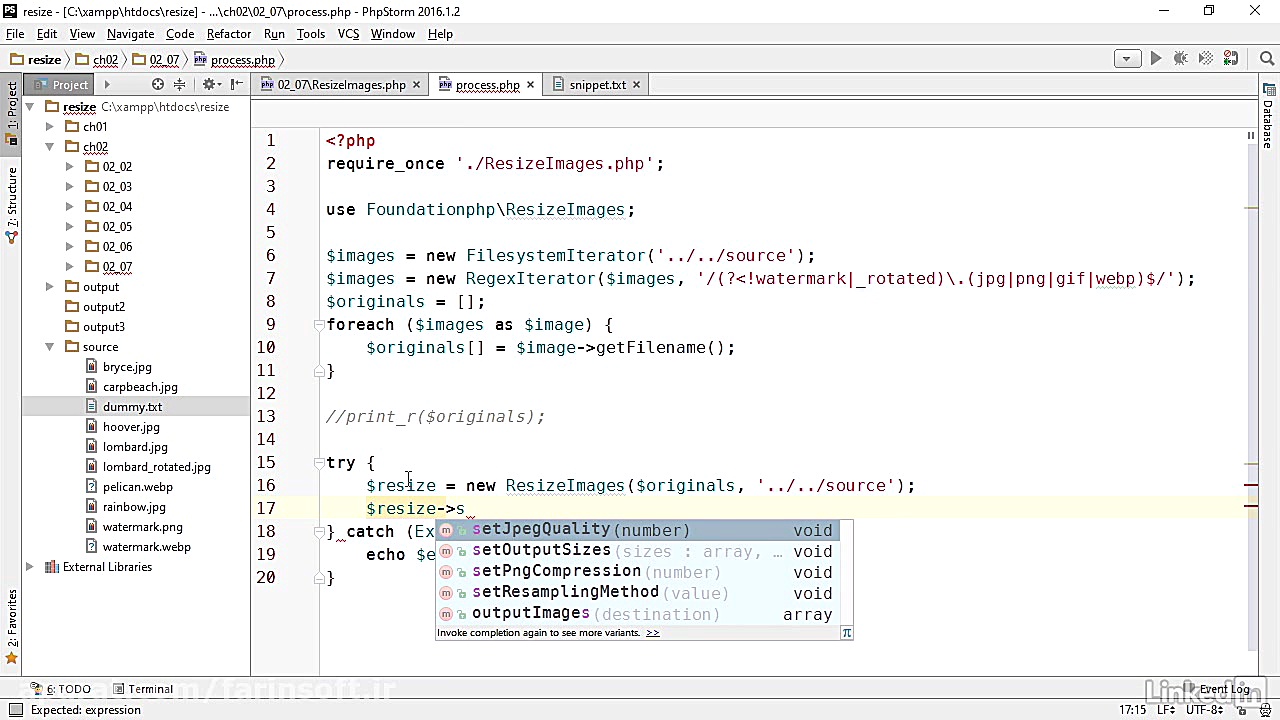Expand the ch01 folder
This screenshot has width=1280, height=720.
(49, 127)
